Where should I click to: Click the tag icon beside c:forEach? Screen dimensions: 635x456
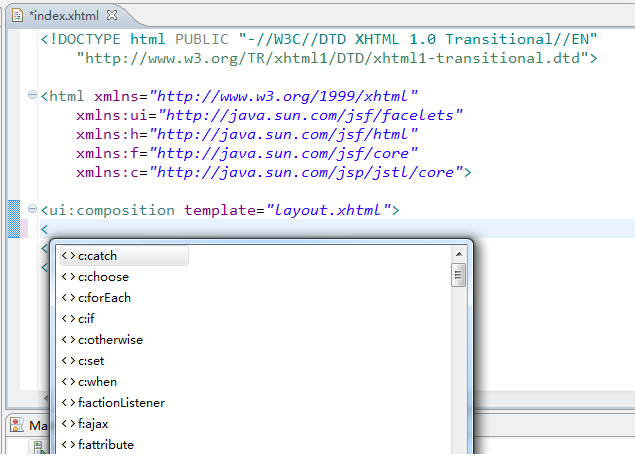pyautogui.click(x=68, y=298)
